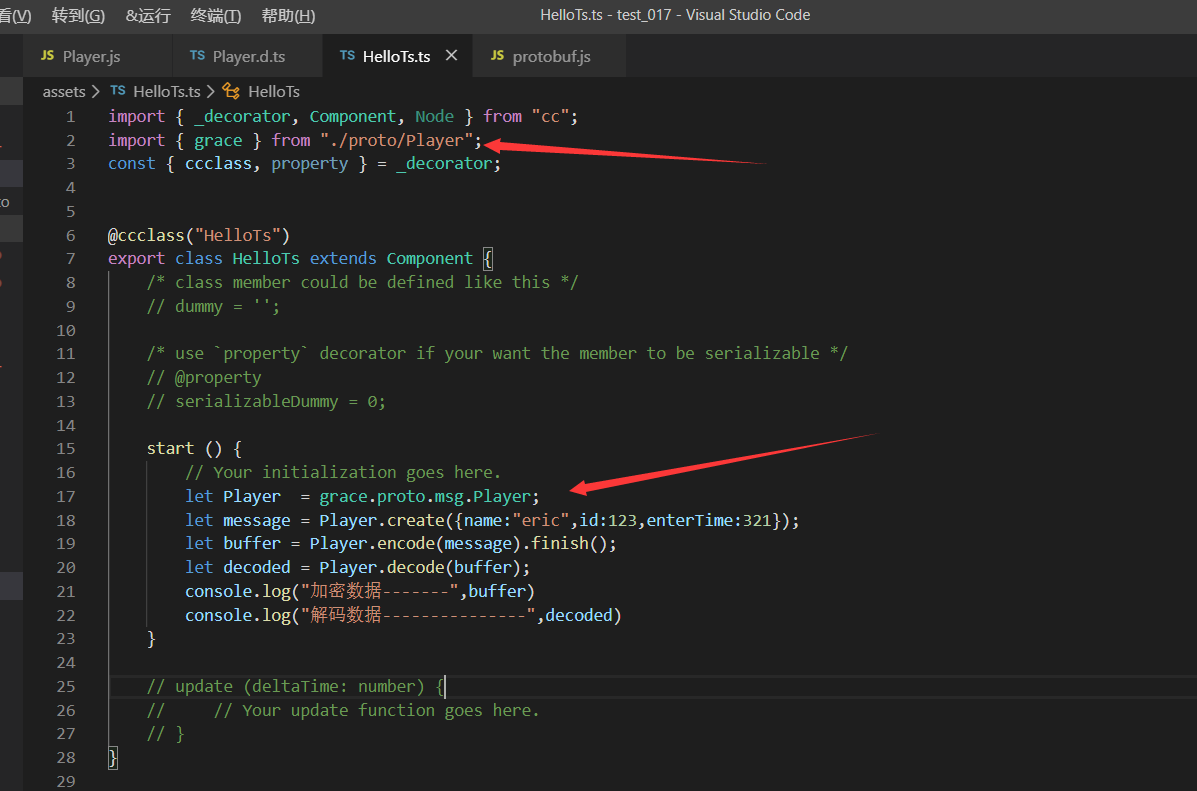Click the assets breadcrumb

(64, 92)
